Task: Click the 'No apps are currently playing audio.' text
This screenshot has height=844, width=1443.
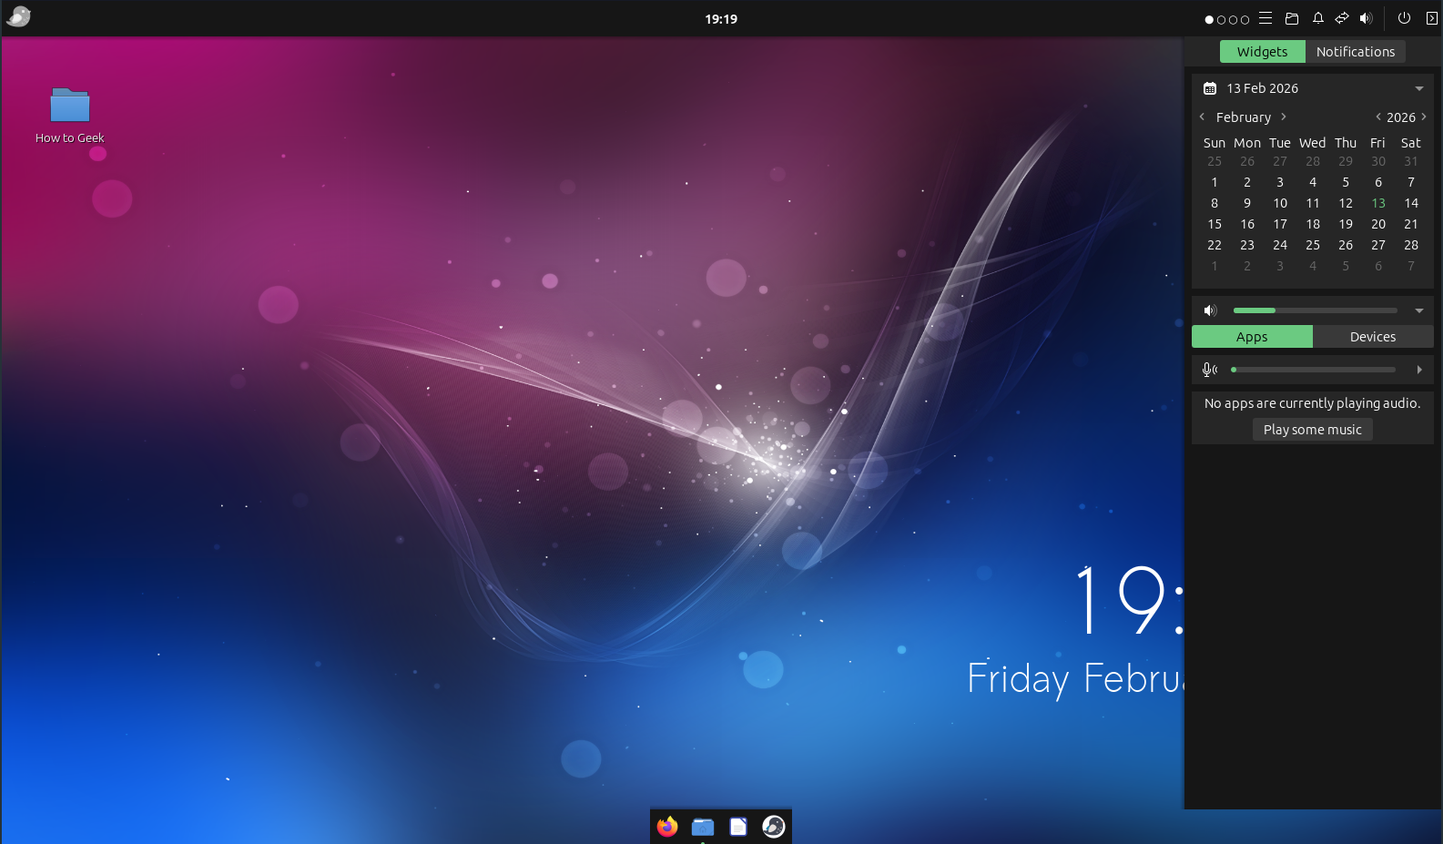Action: [x=1312, y=403]
